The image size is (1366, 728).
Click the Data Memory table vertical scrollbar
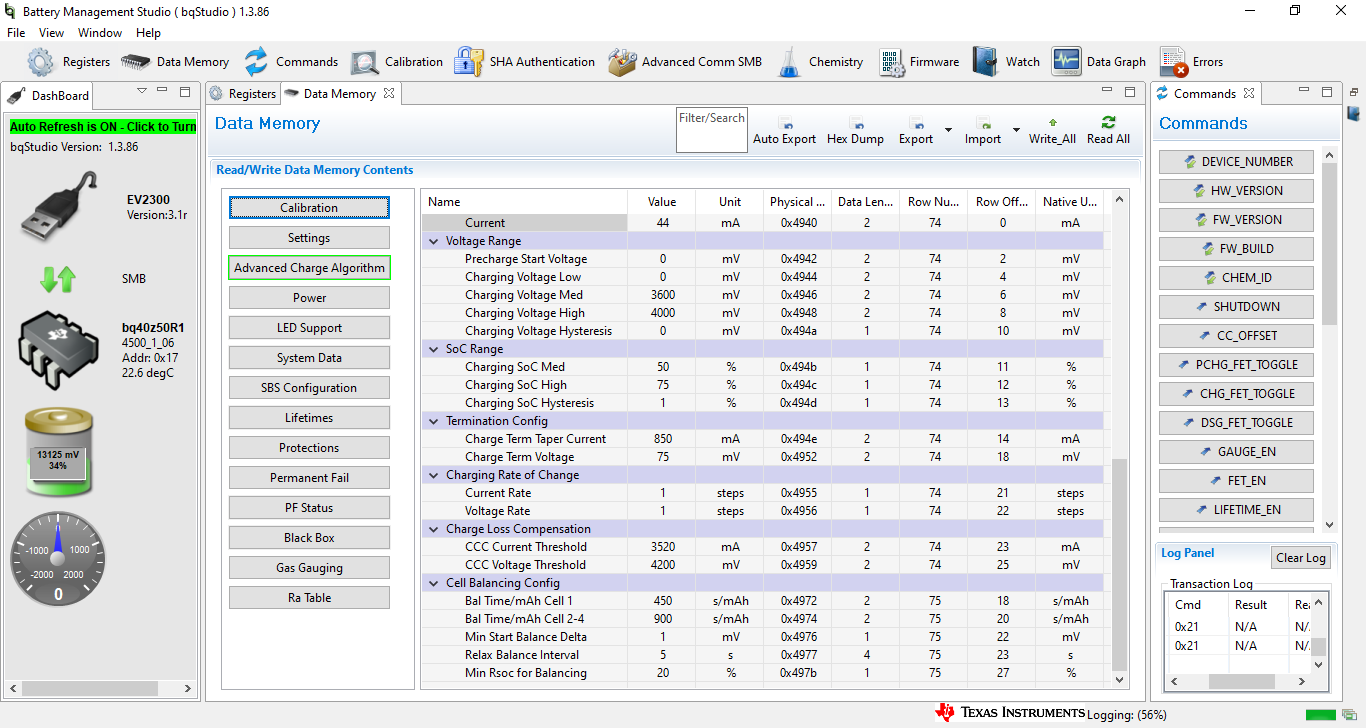[x=1119, y=565]
